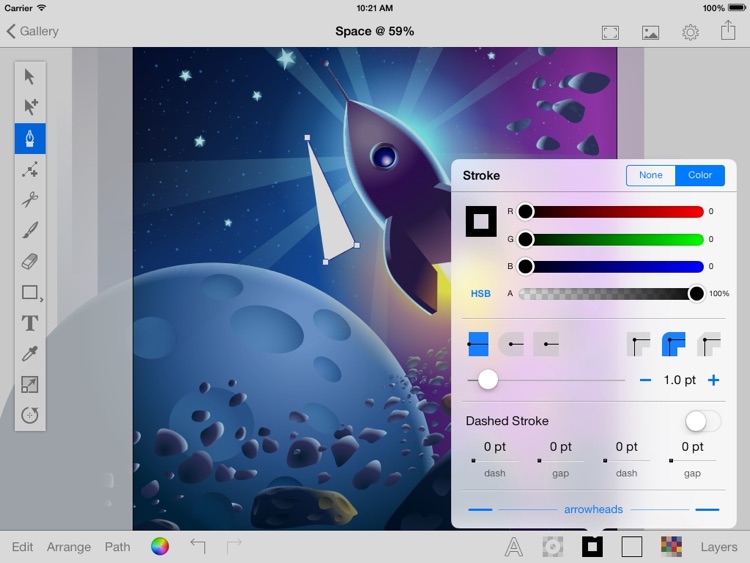Choose the bevel line join
The width and height of the screenshot is (750, 563).
coord(708,344)
